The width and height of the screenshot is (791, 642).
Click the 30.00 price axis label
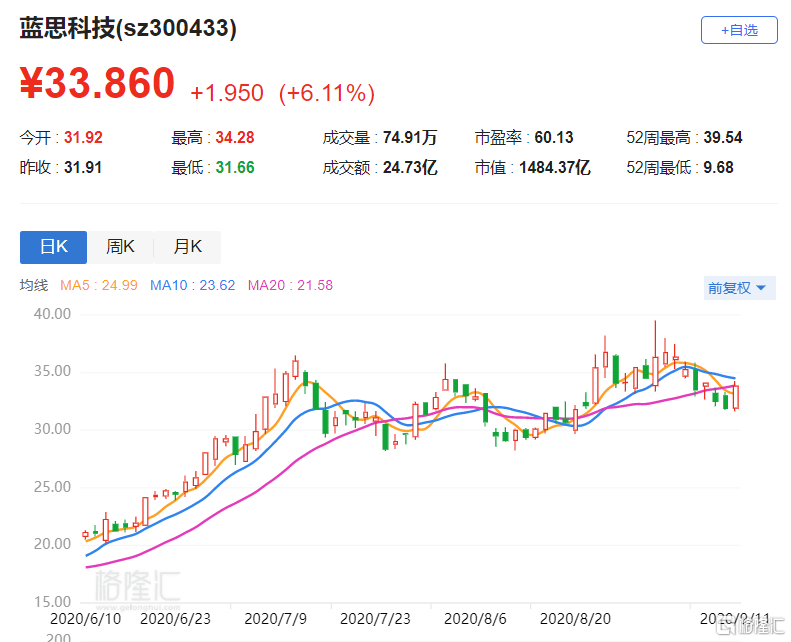click(x=52, y=429)
